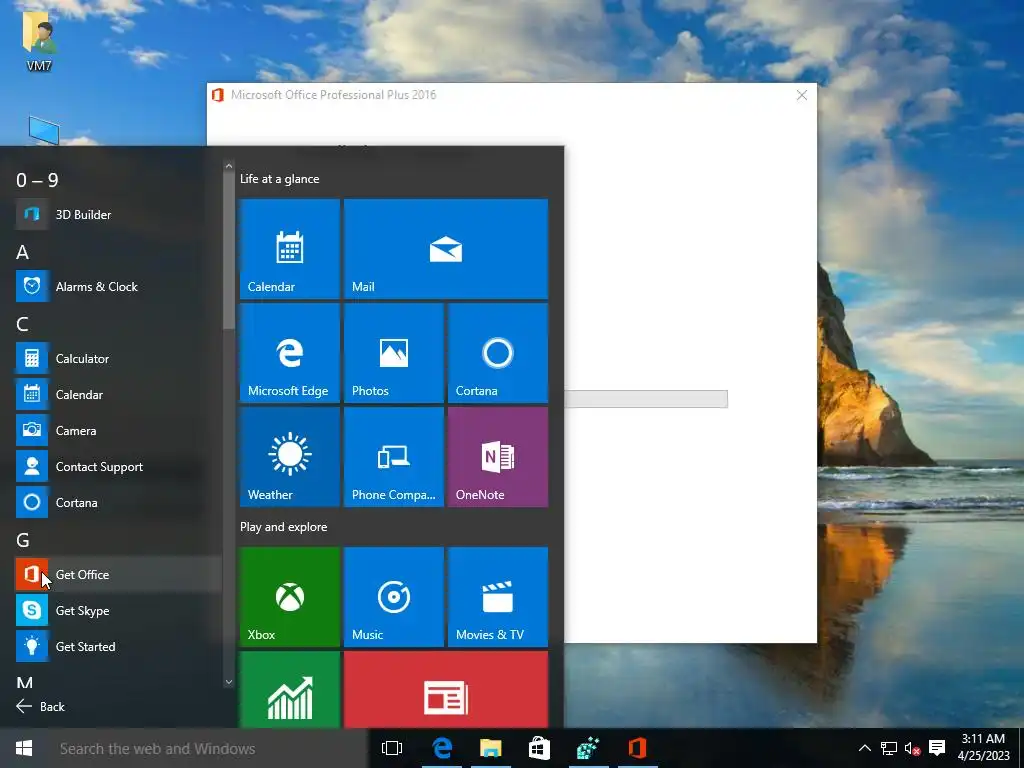Click the 'C' letter group header
The height and width of the screenshot is (768, 1024).
pos(22,324)
